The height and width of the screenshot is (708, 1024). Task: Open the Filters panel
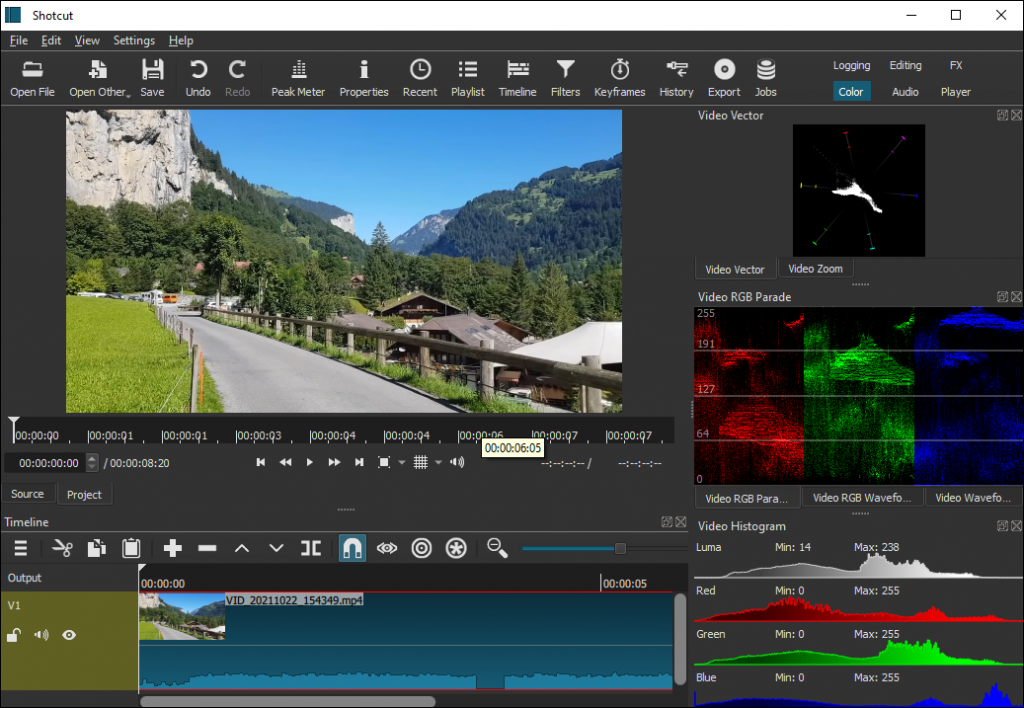(565, 77)
